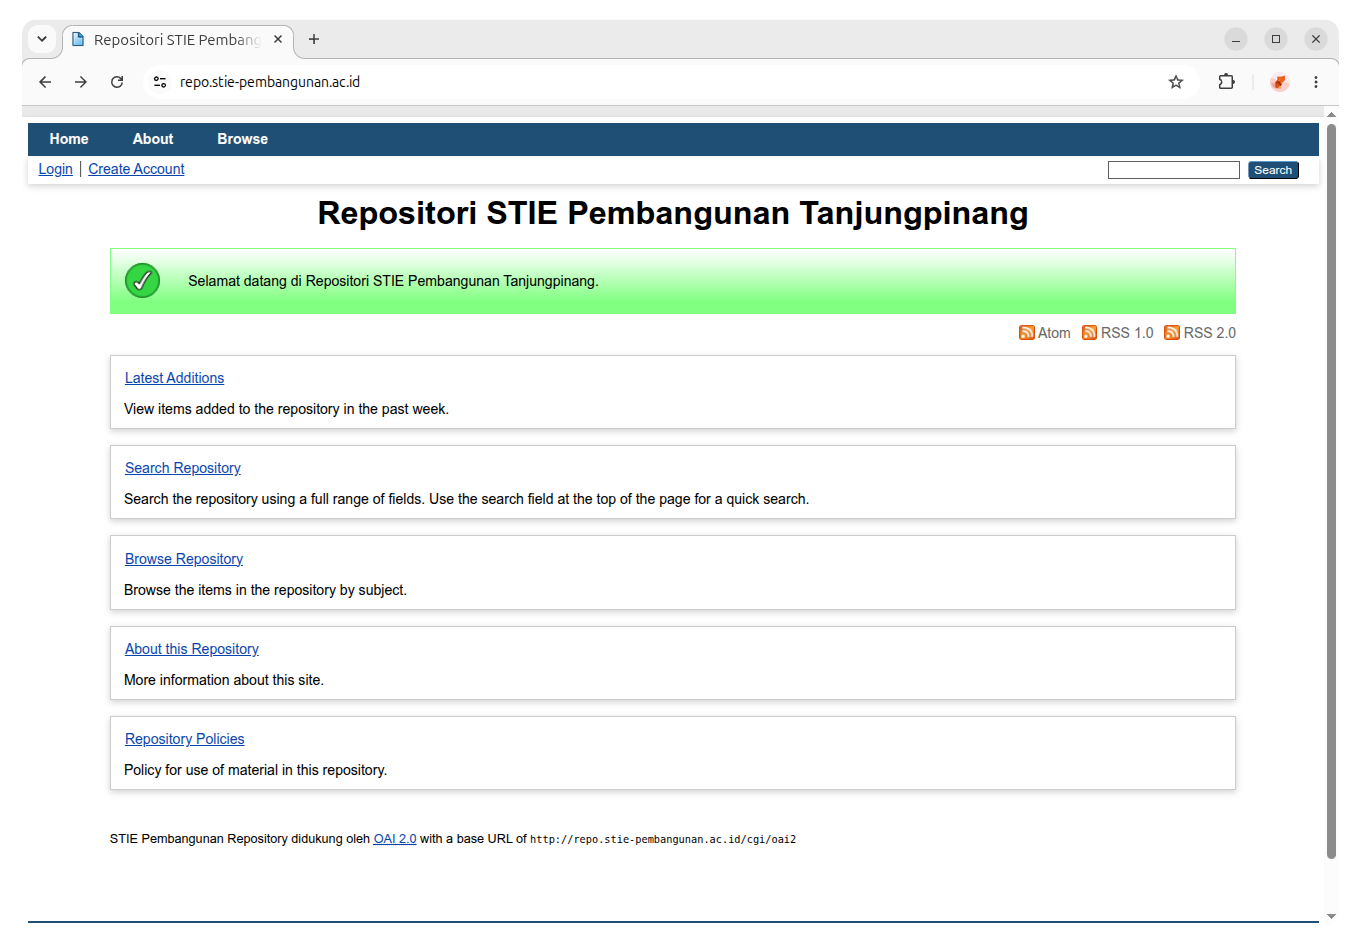Open the About this Repository link
1361x951 pixels.
192,649
